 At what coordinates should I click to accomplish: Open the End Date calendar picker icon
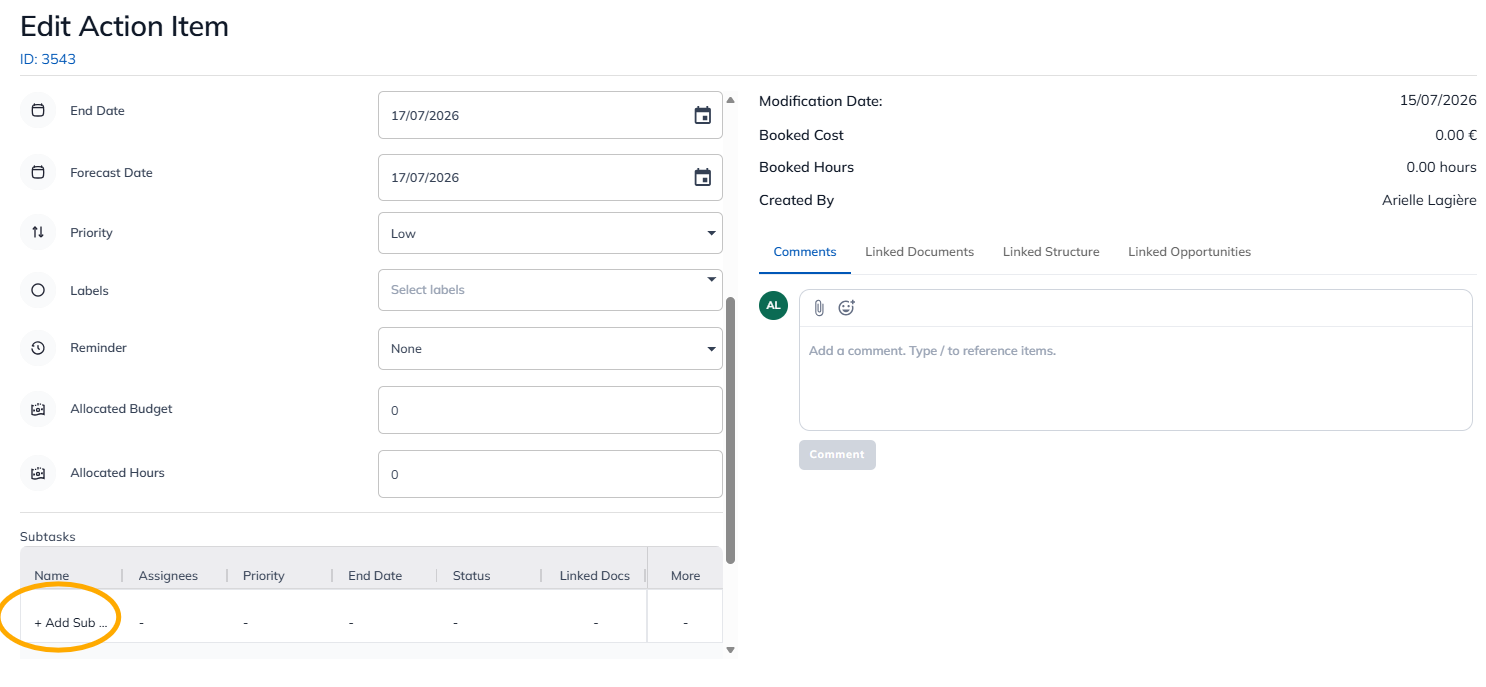[x=703, y=115]
